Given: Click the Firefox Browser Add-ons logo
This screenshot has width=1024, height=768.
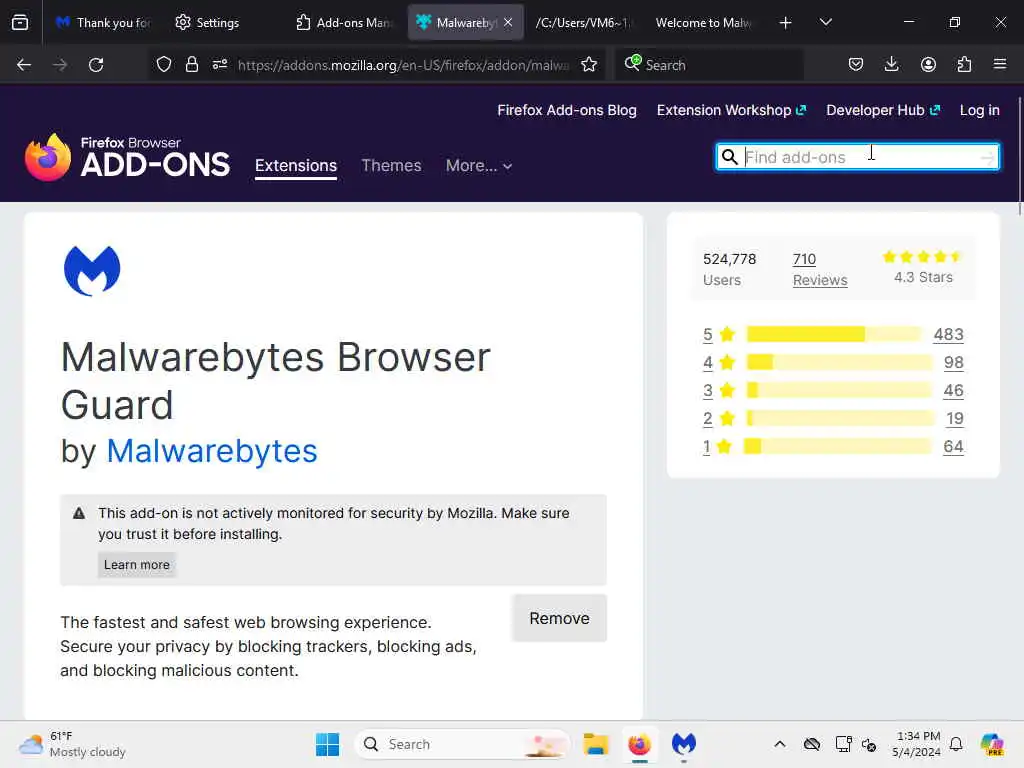Looking at the screenshot, I should point(127,157).
